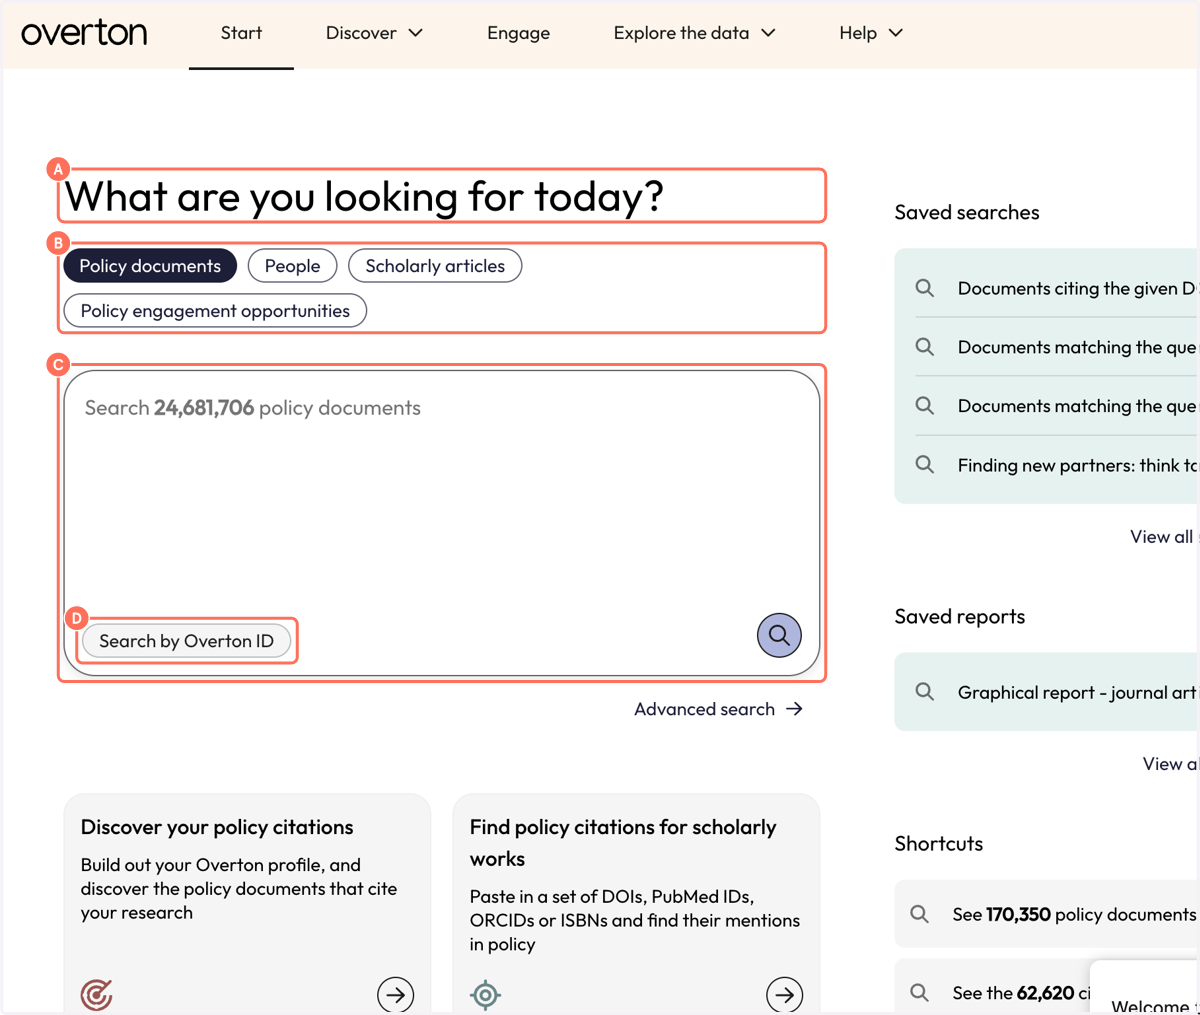Click magnifier icon beside Documents citing the given
Image resolution: width=1200 pixels, height=1015 pixels.
(x=925, y=288)
